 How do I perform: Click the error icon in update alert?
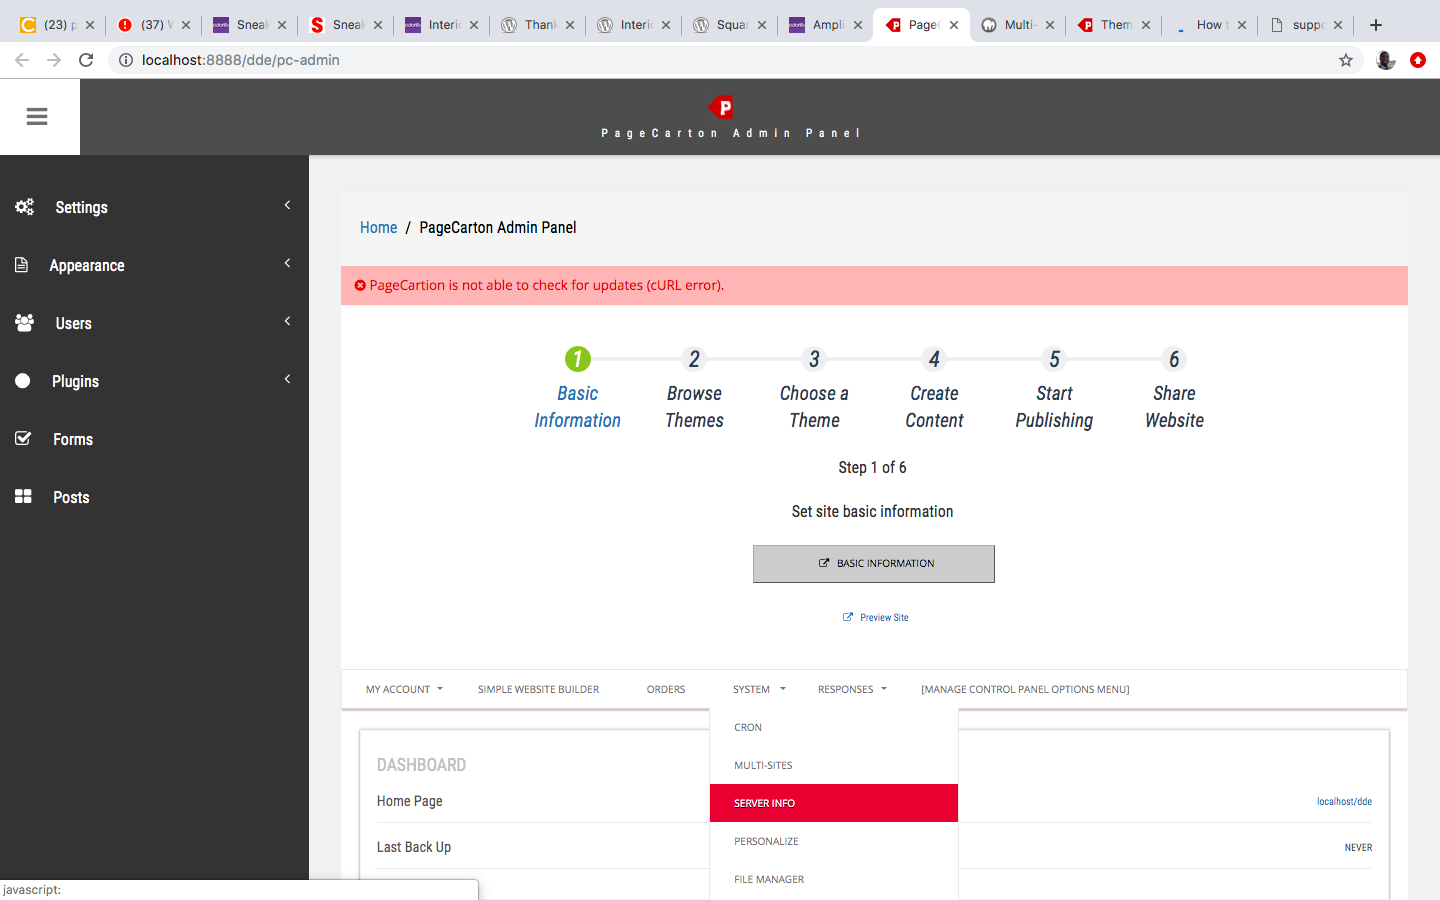point(360,285)
